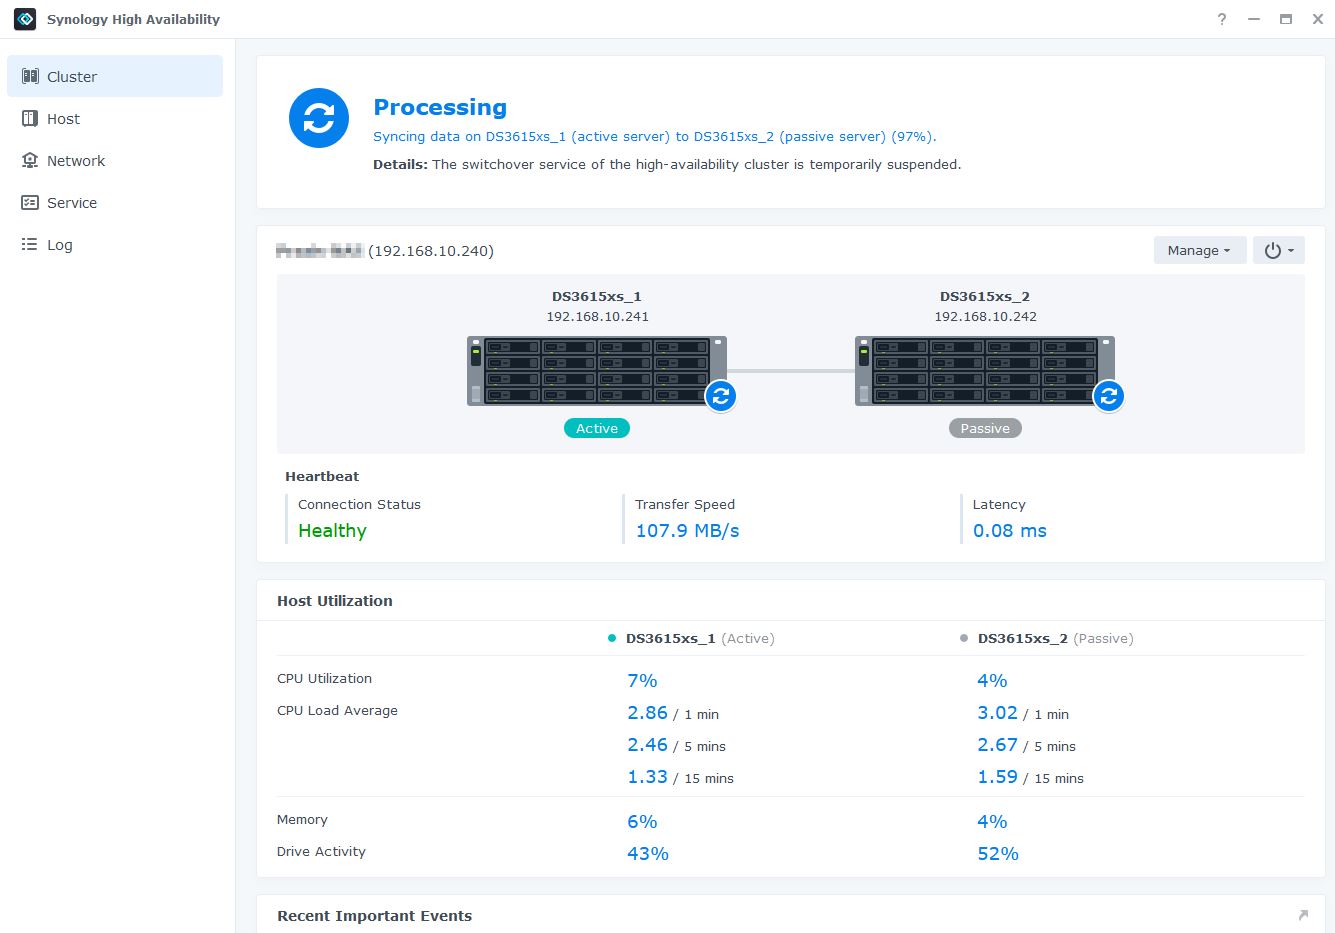Screen dimensions: 1335x933
Task: Click the sync badge on DS3615xs_1 server
Action: point(721,396)
